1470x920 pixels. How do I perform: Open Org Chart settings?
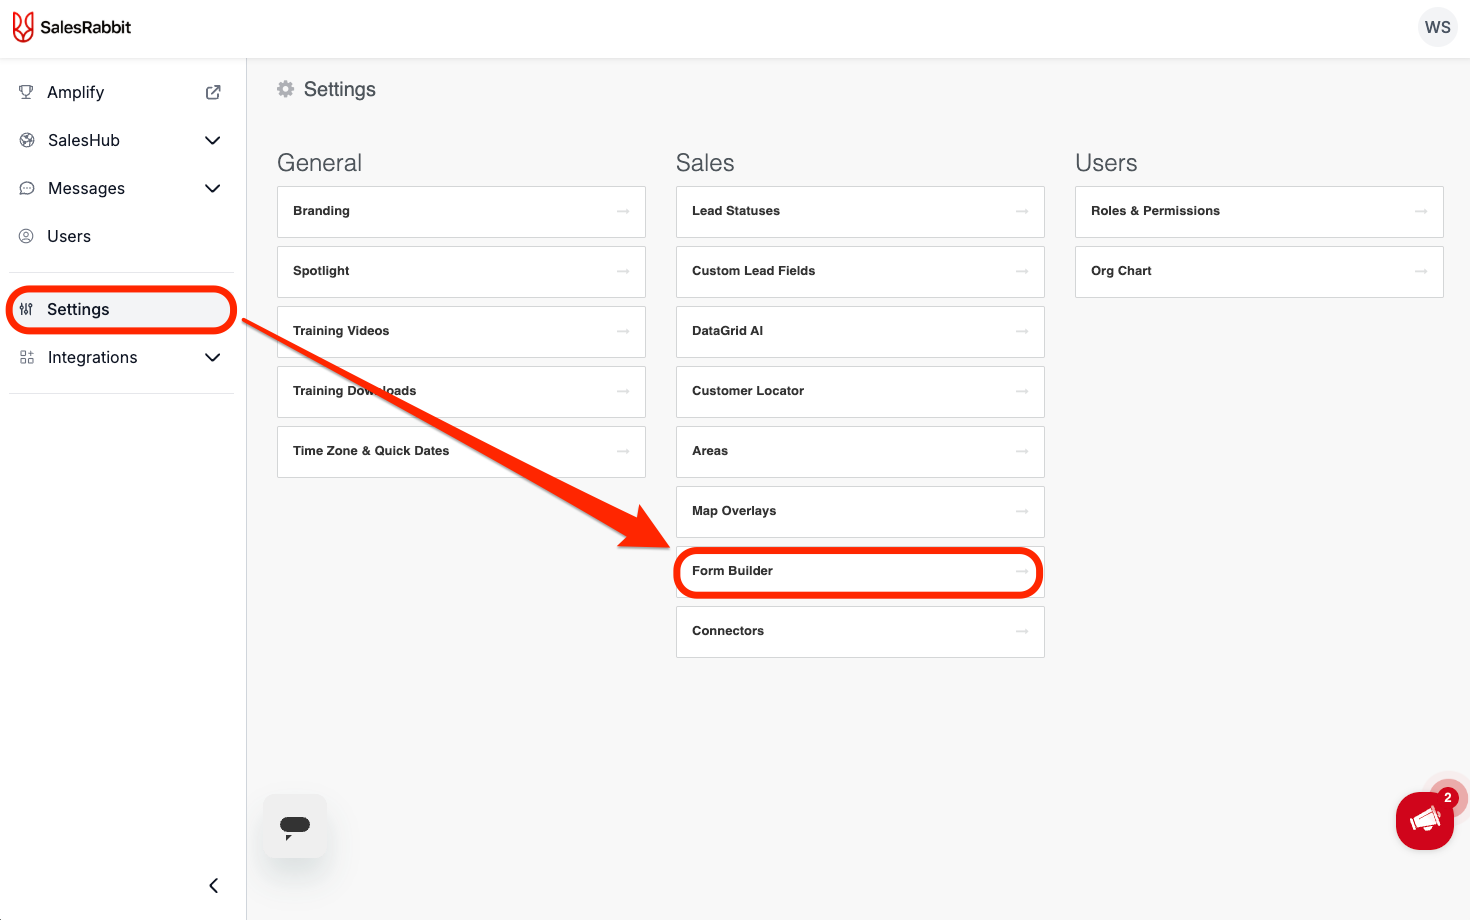pyautogui.click(x=1259, y=272)
